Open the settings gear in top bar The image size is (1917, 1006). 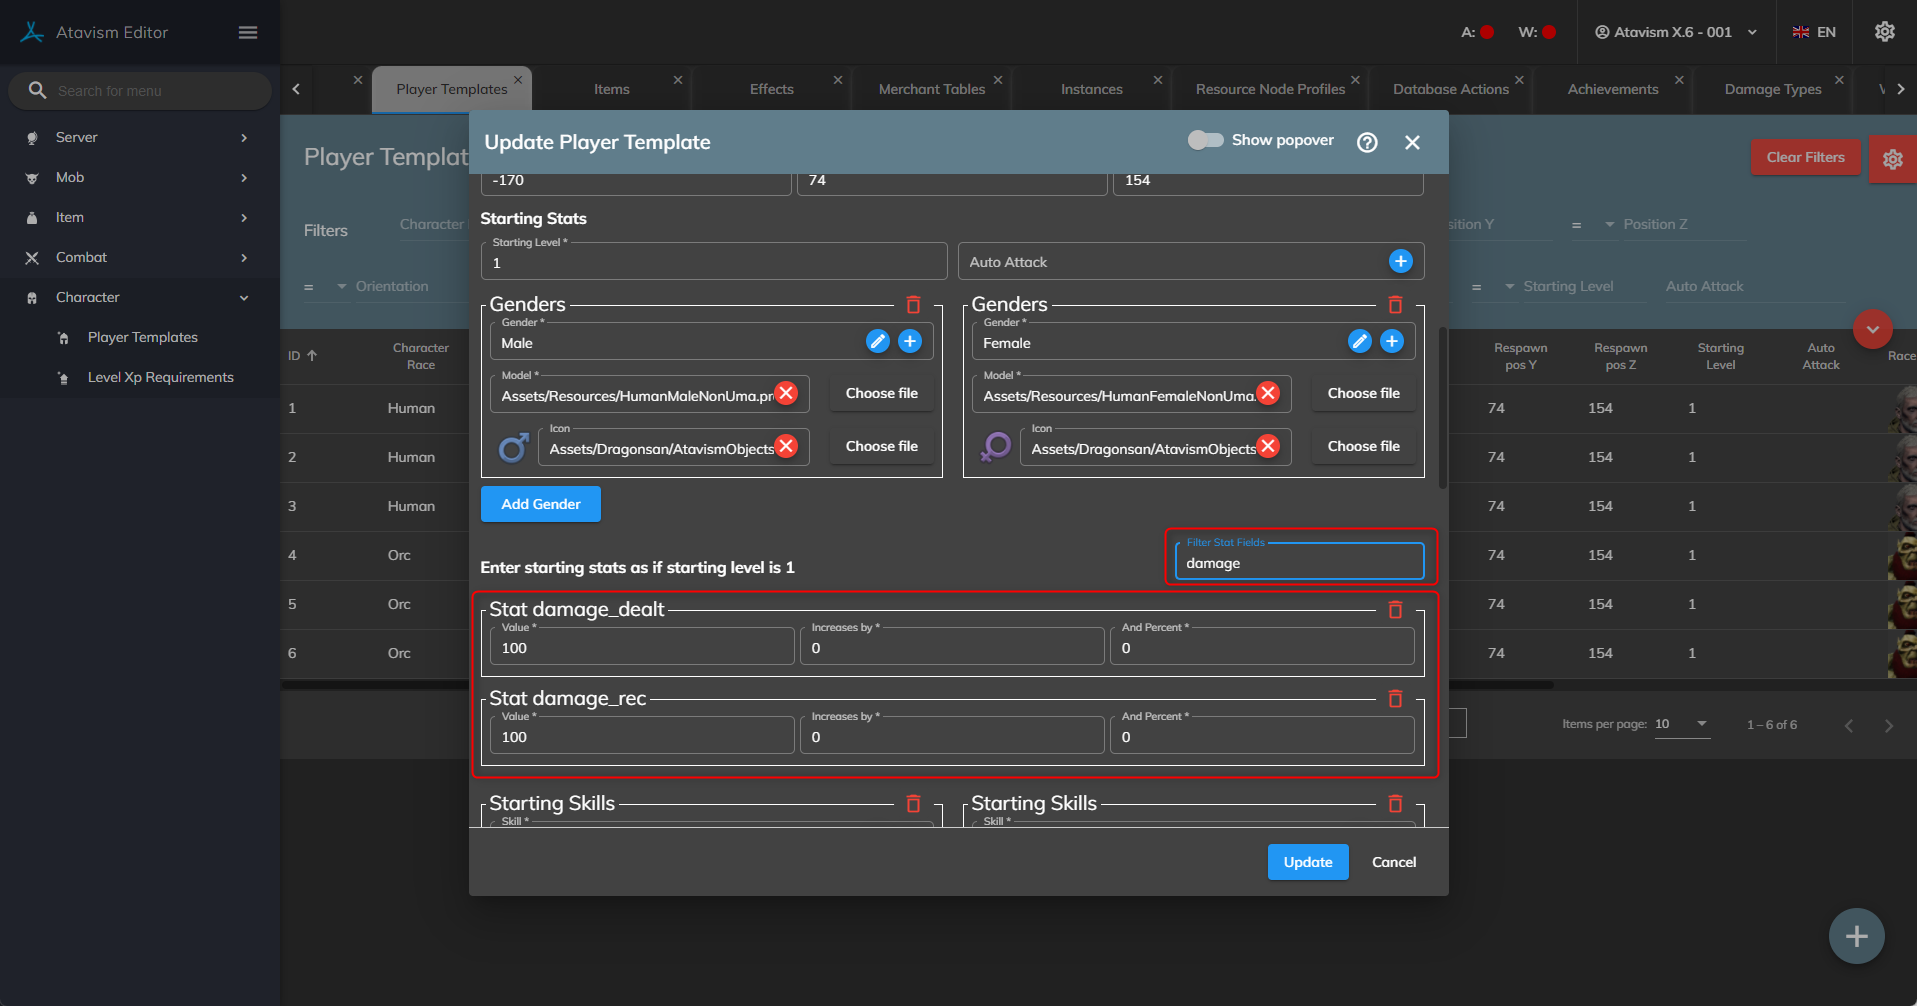coord(1884,32)
